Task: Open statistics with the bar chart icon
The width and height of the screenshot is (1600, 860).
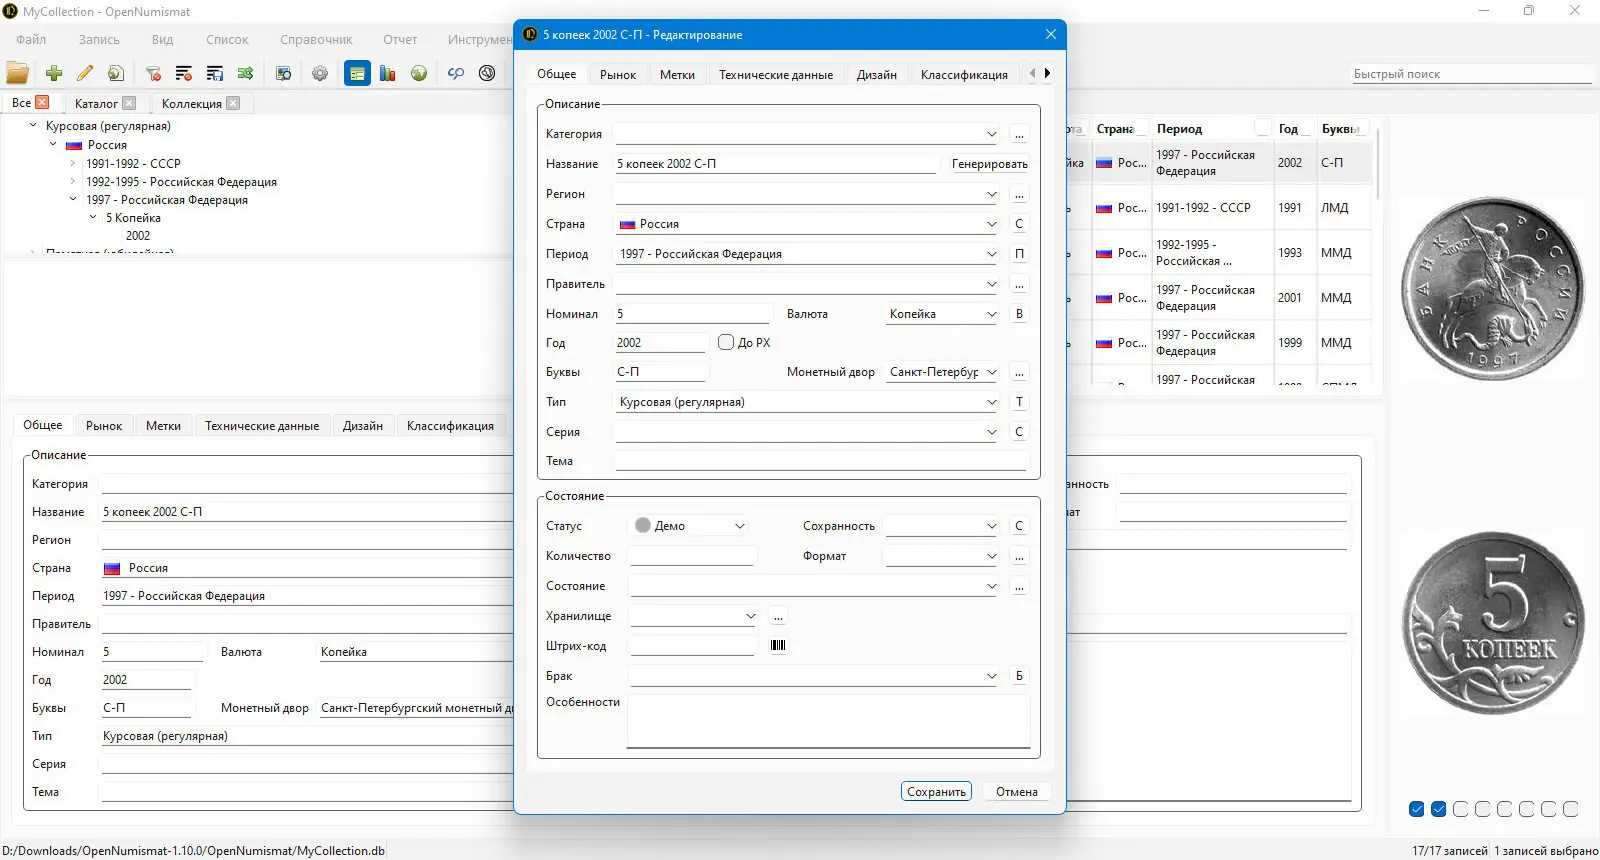Action: coord(388,73)
